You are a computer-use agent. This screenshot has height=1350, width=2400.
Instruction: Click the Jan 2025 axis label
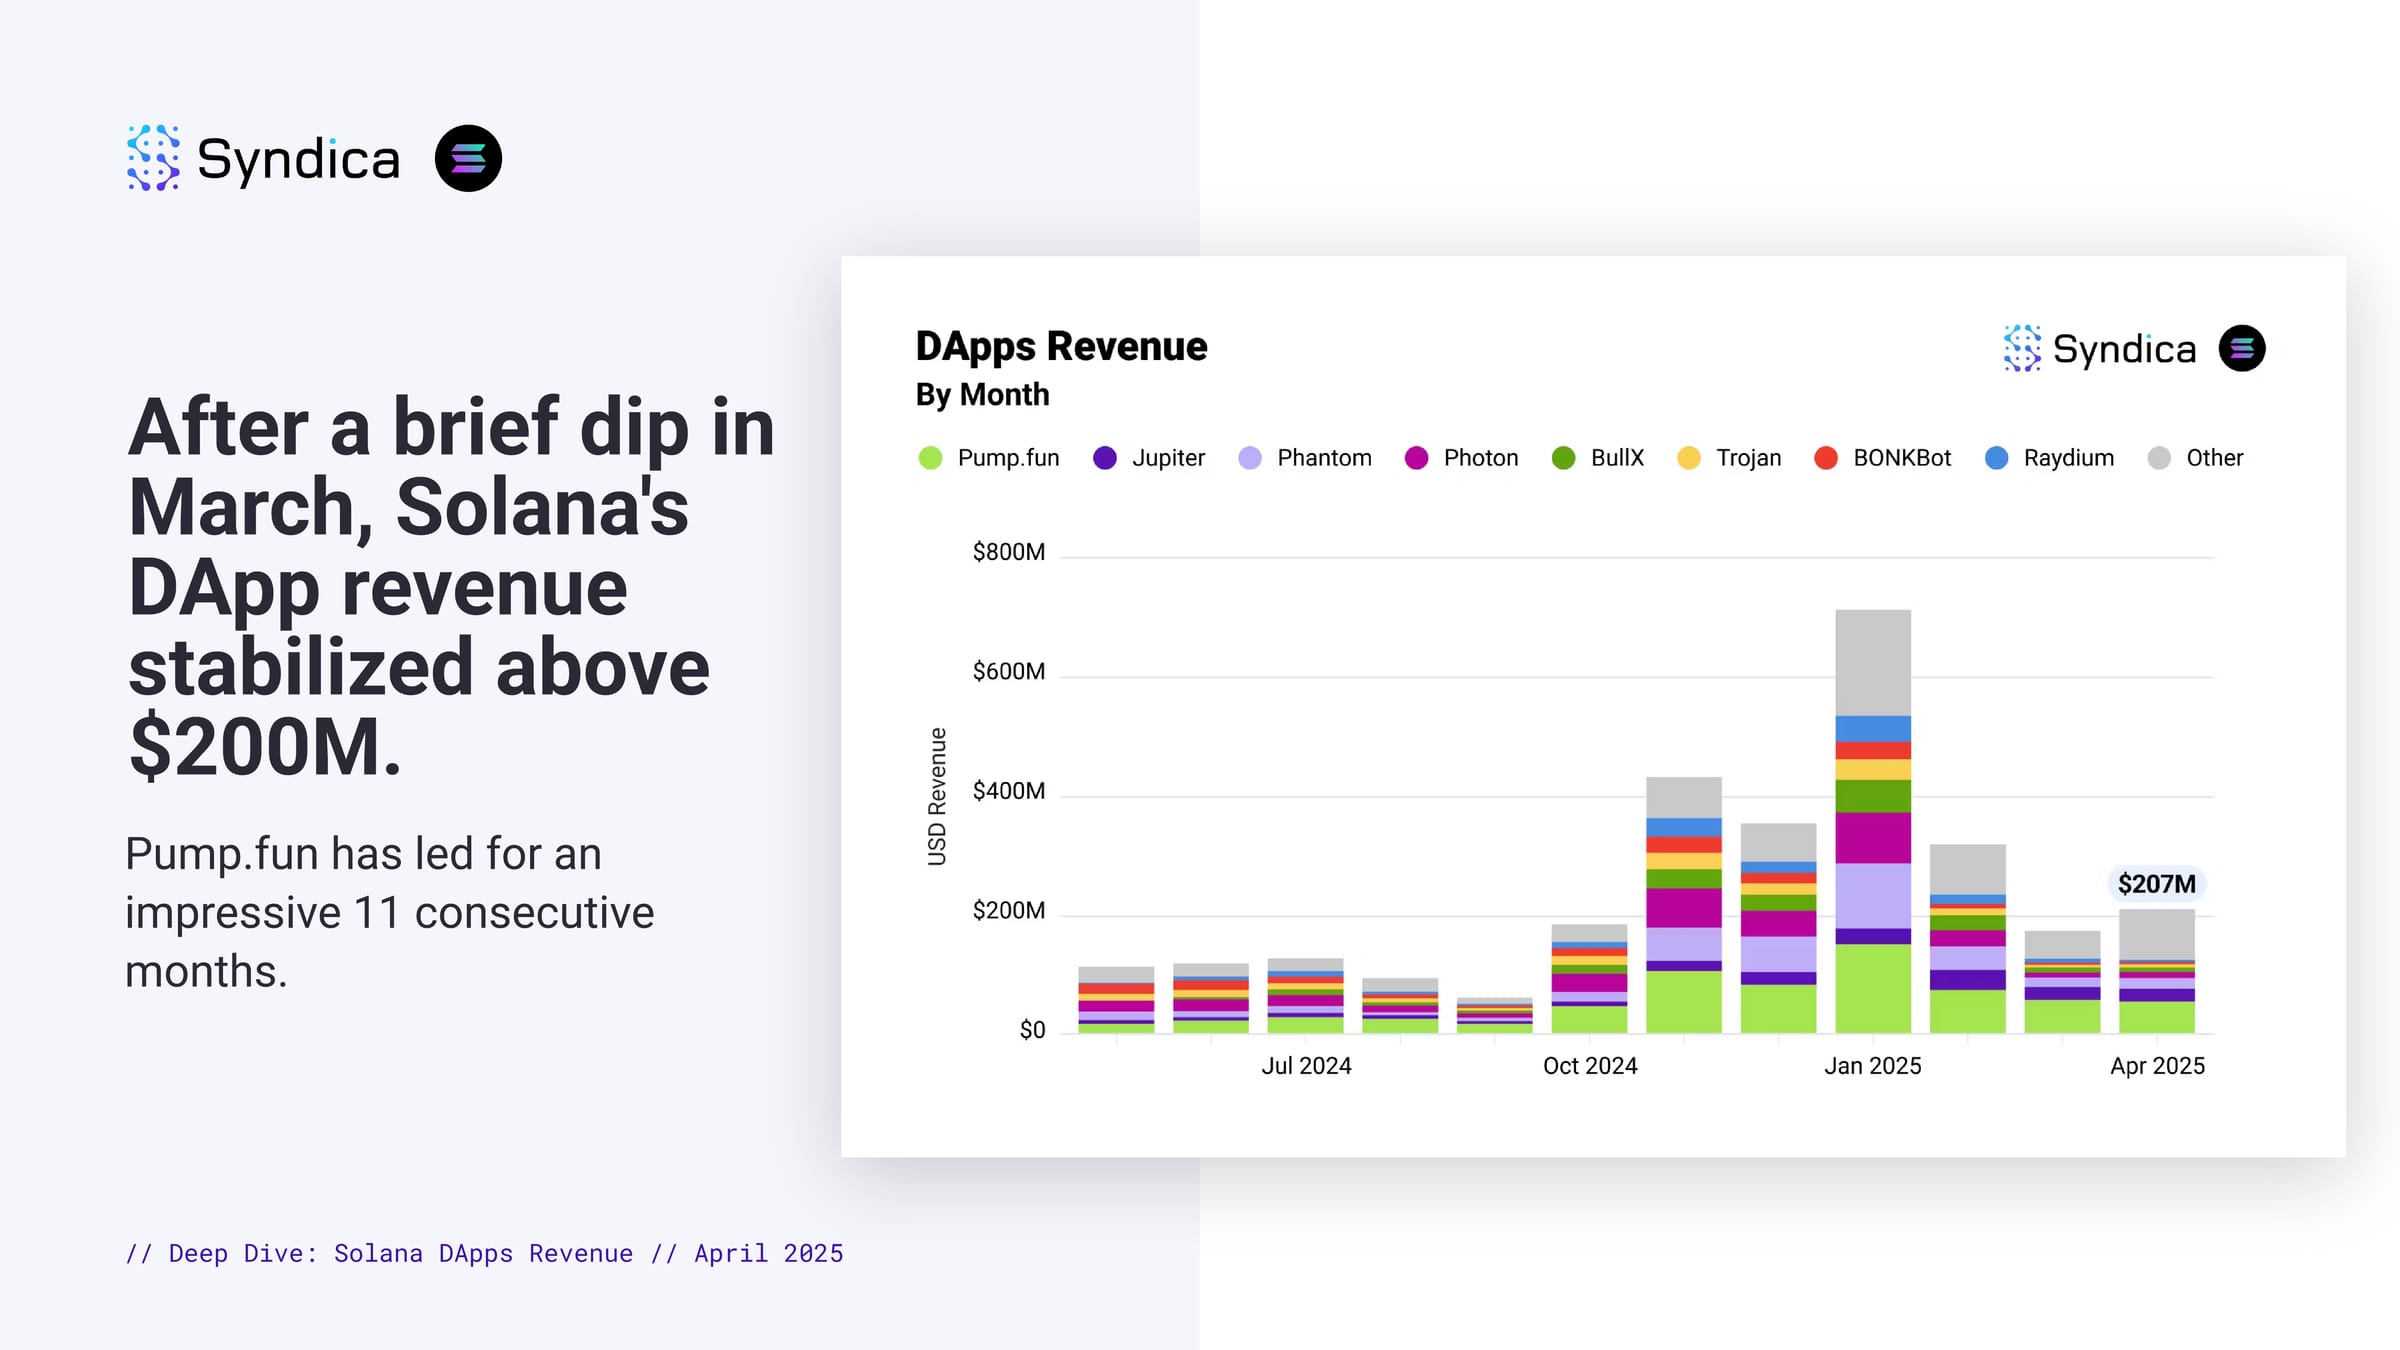click(x=1873, y=1066)
